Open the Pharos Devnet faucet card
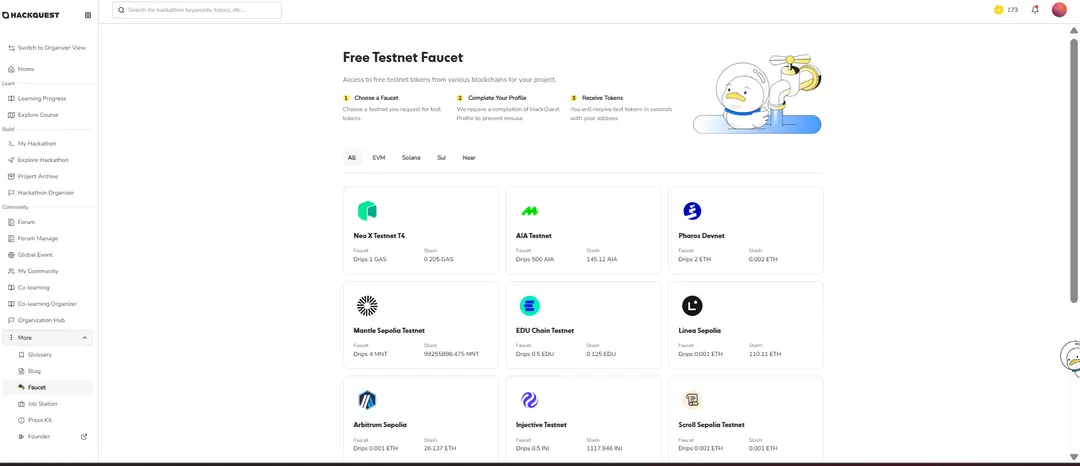Viewport: 1080px width, 466px height. coord(745,231)
